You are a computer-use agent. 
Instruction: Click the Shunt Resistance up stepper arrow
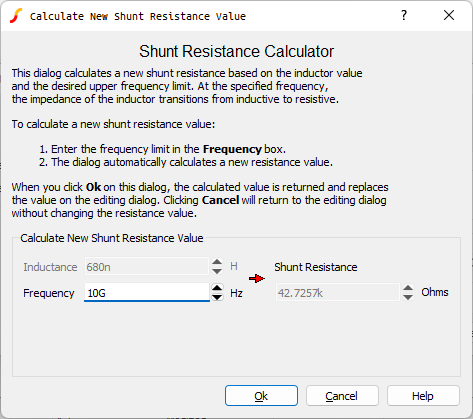(408, 288)
